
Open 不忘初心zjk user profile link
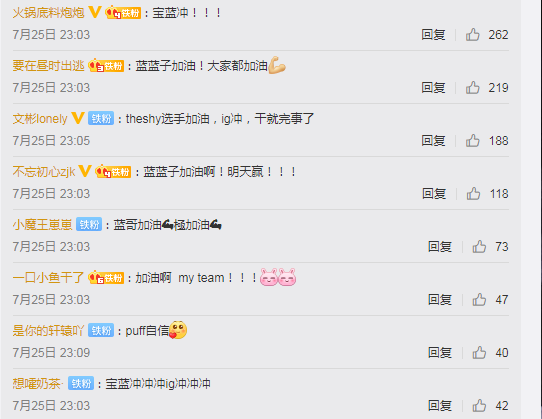pos(44,171)
